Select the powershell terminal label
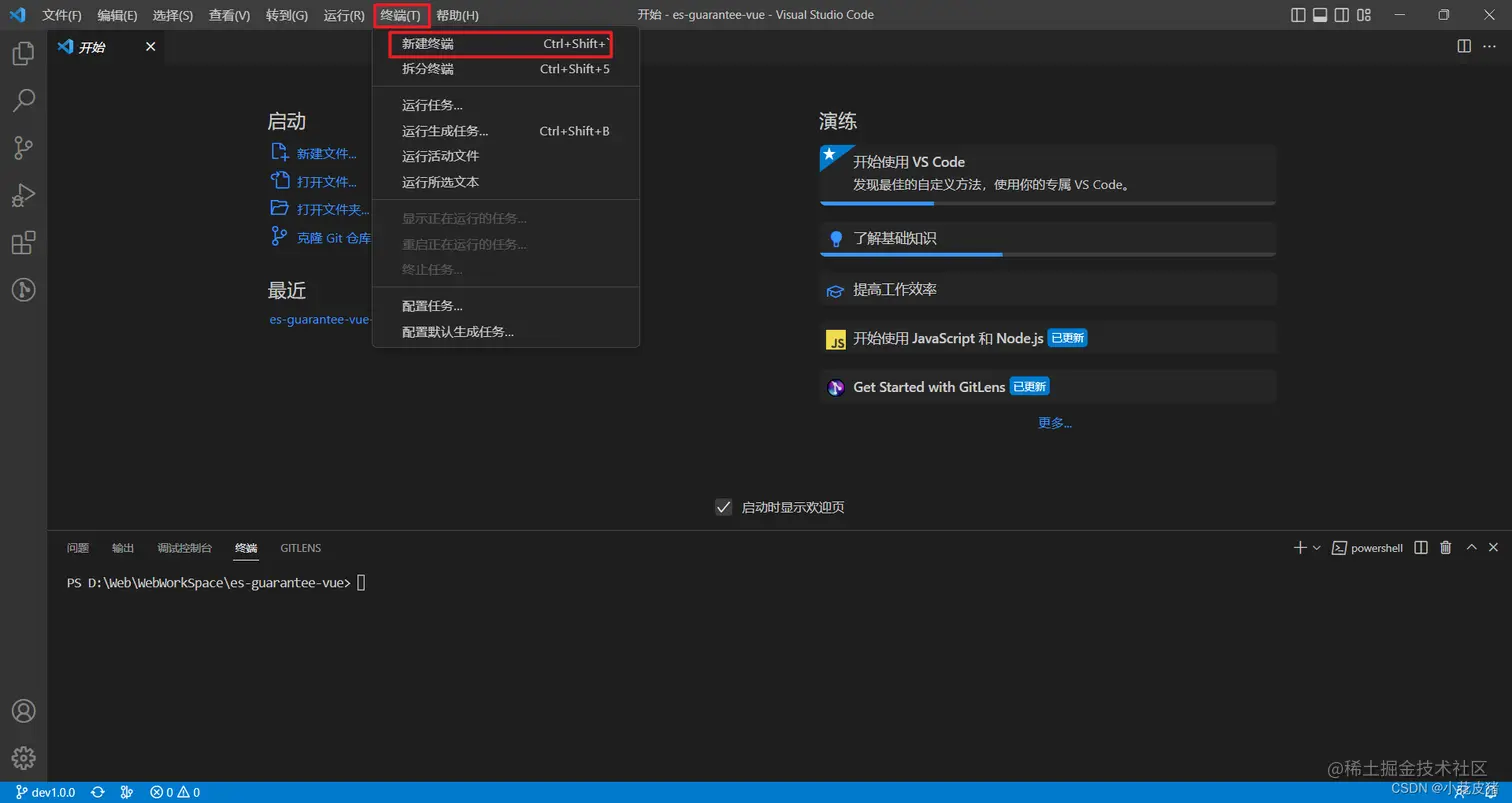The height and width of the screenshot is (803, 1512). (1367, 548)
